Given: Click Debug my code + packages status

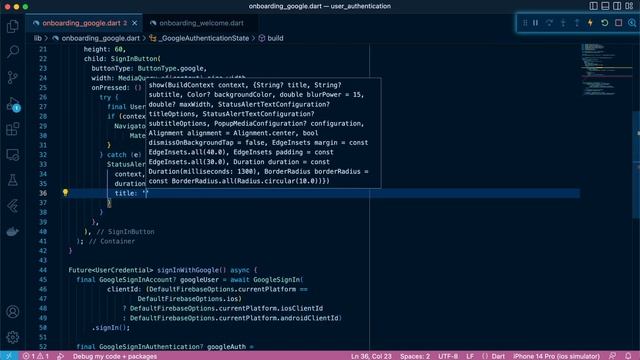Looking at the screenshot, I should tap(115, 356).
